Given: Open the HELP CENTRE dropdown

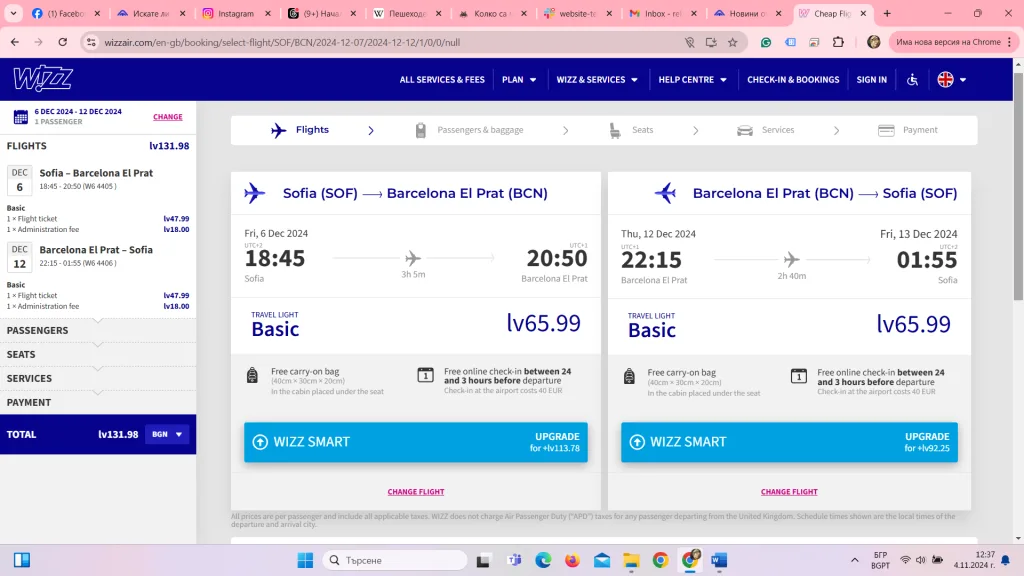Looking at the screenshot, I should (692, 80).
